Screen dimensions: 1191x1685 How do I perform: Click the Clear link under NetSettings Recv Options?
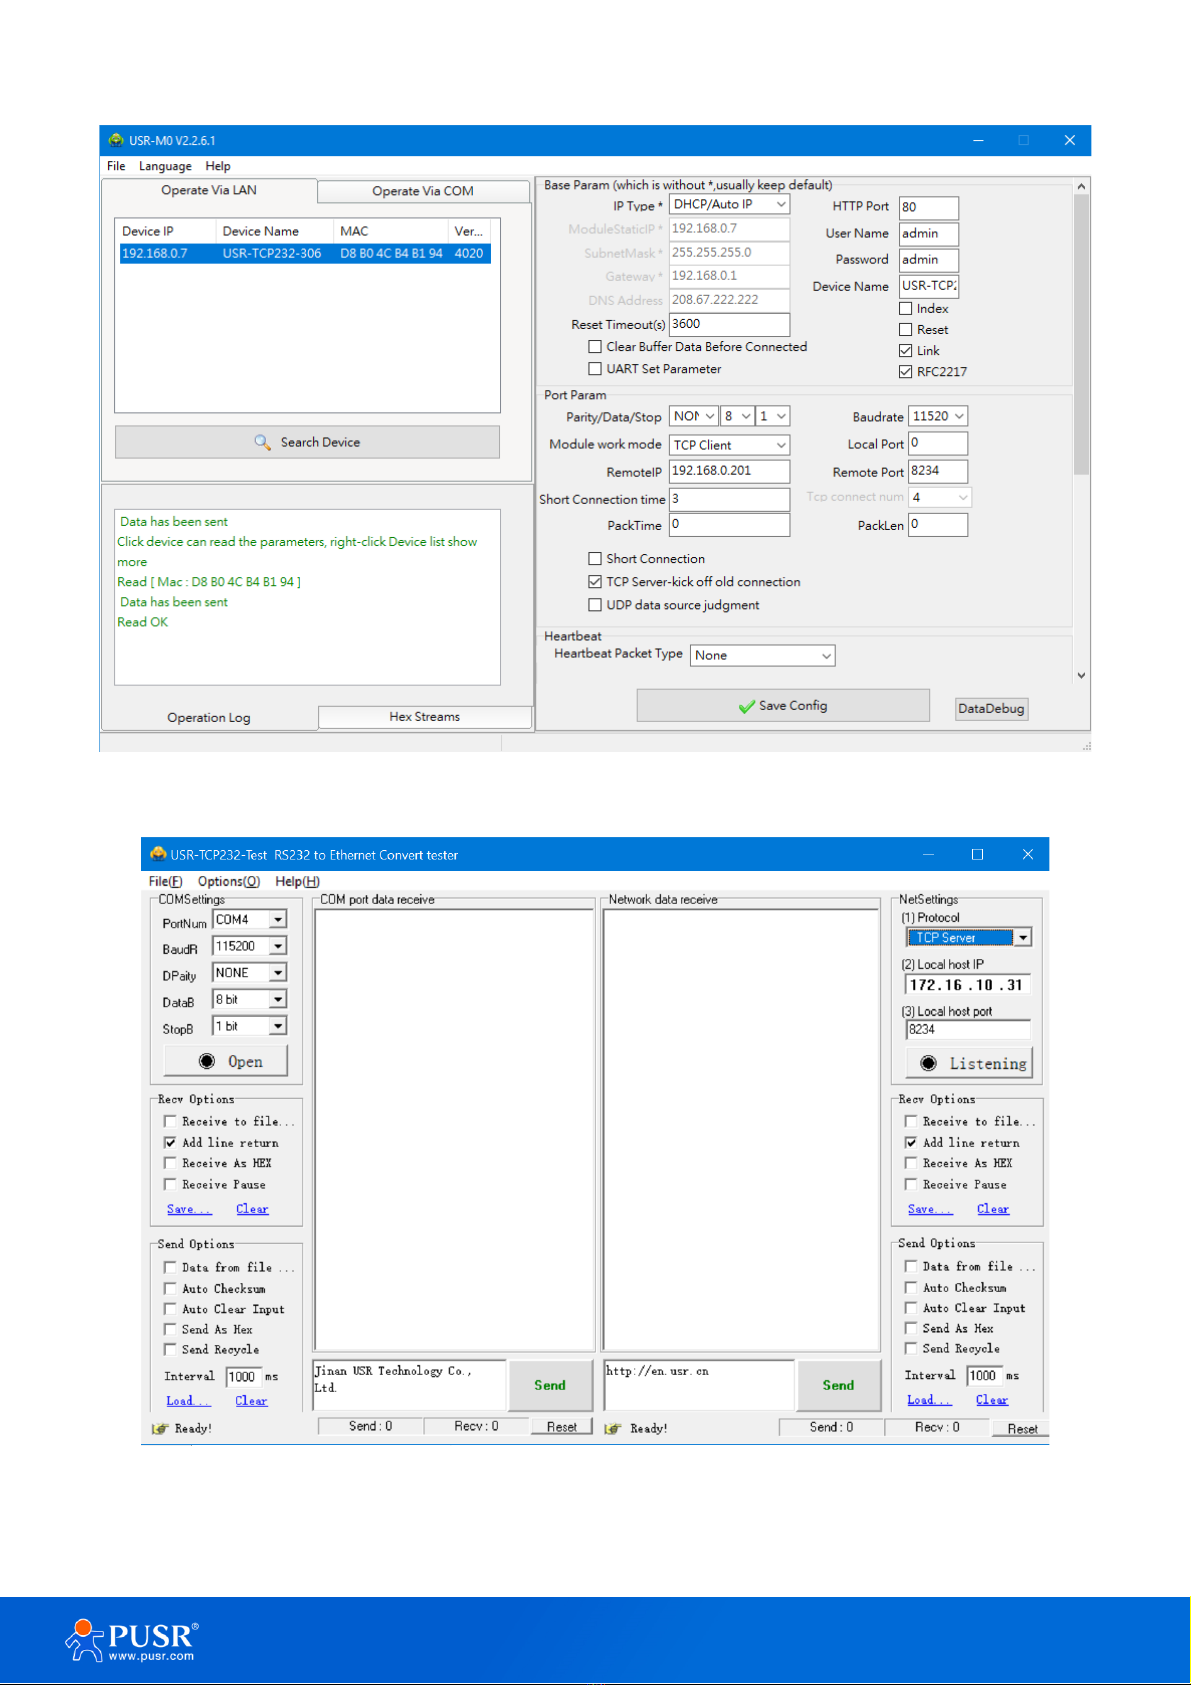[x=993, y=1209]
